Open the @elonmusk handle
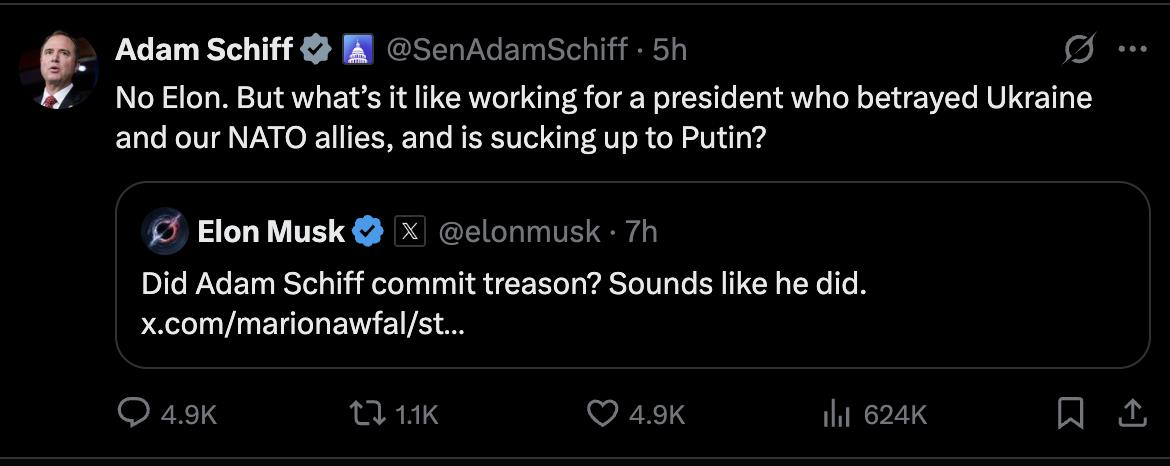 tap(519, 232)
